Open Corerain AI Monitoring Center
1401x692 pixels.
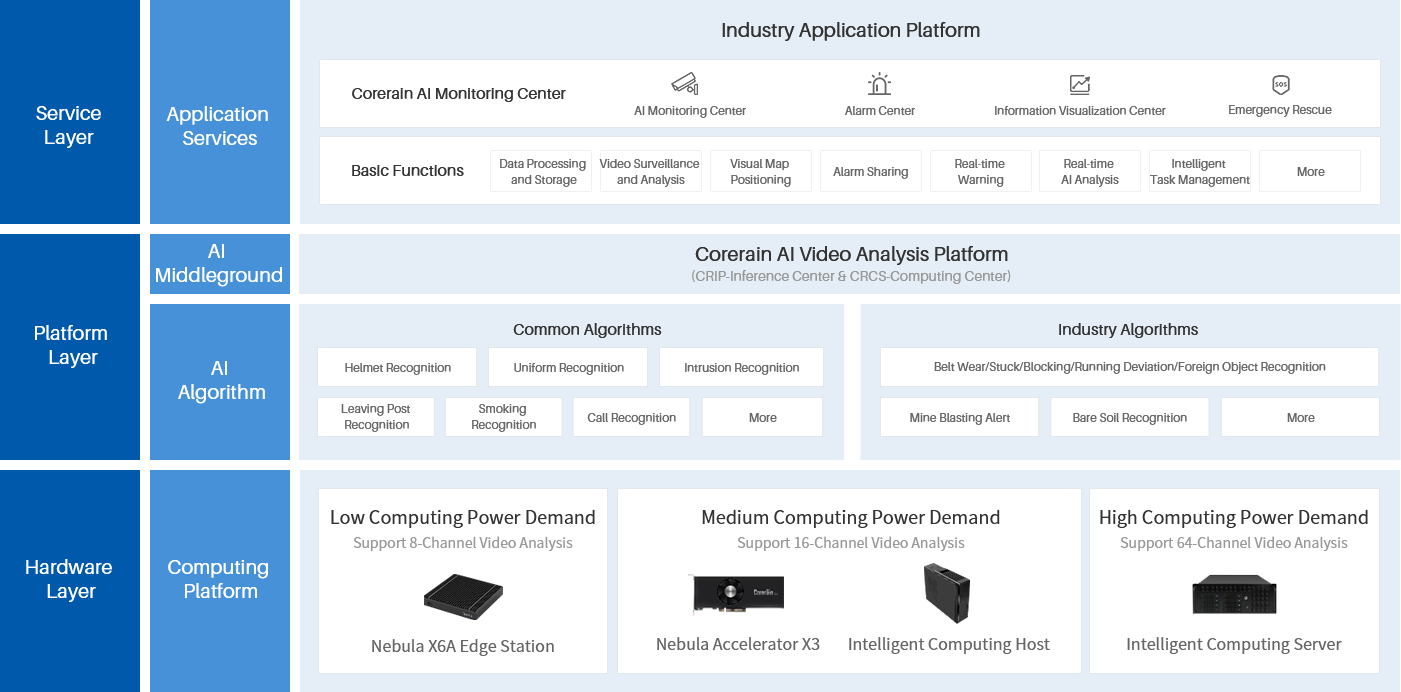458,93
